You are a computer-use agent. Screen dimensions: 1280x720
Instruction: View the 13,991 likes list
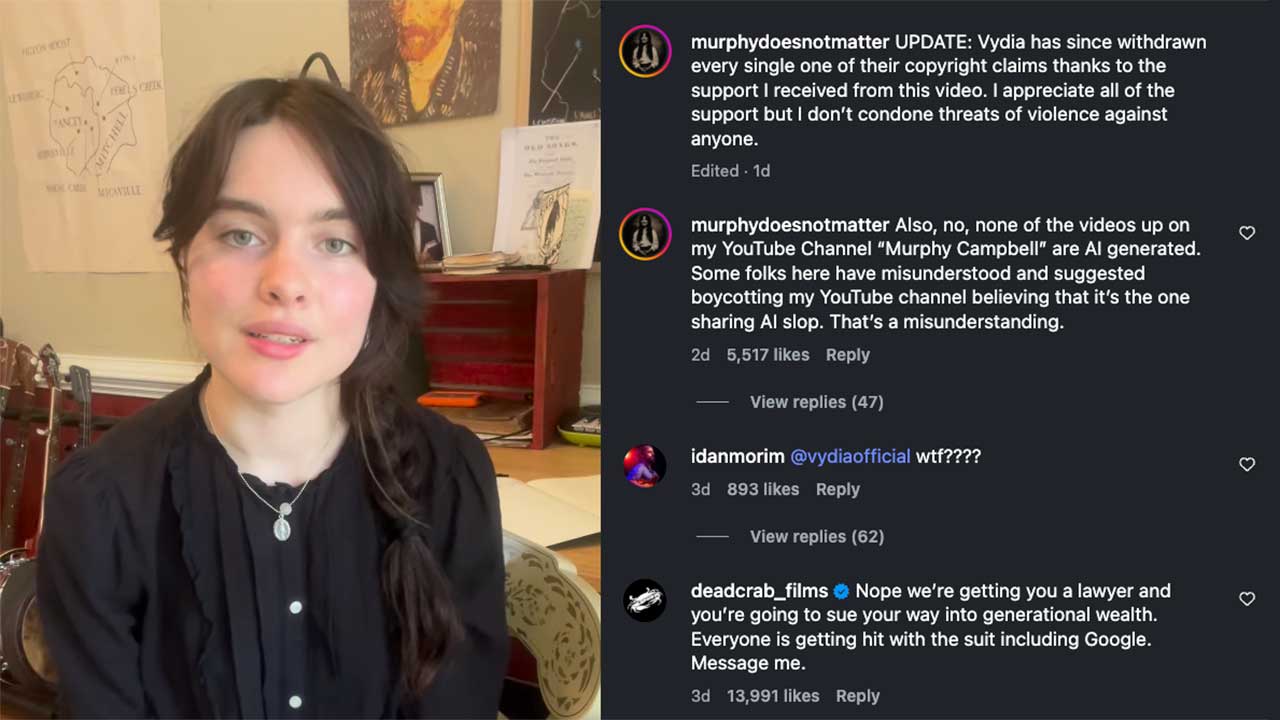773,696
